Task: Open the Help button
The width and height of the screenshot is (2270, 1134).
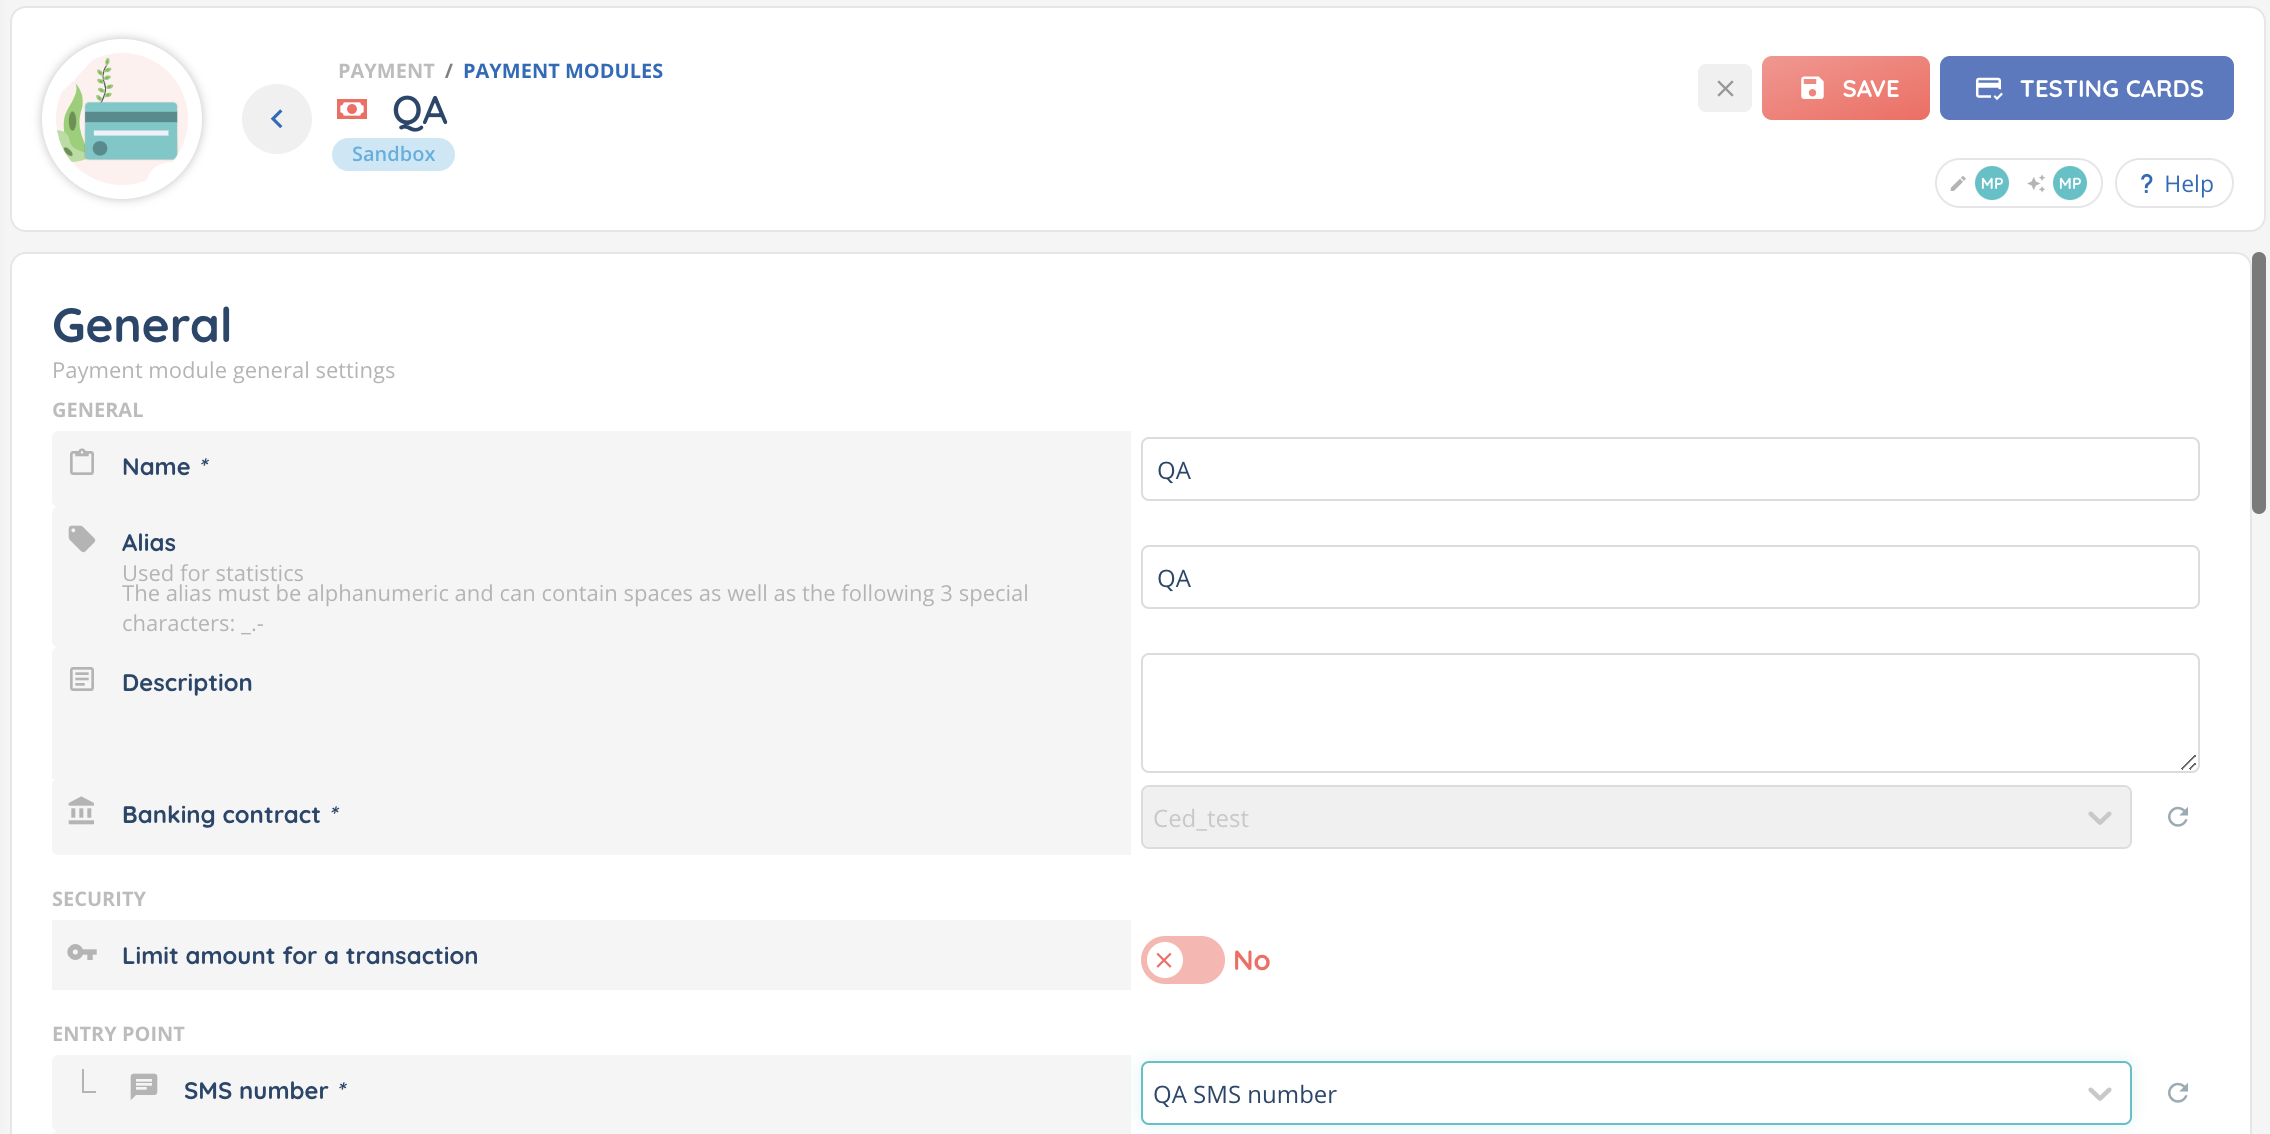Action: click(x=2174, y=184)
